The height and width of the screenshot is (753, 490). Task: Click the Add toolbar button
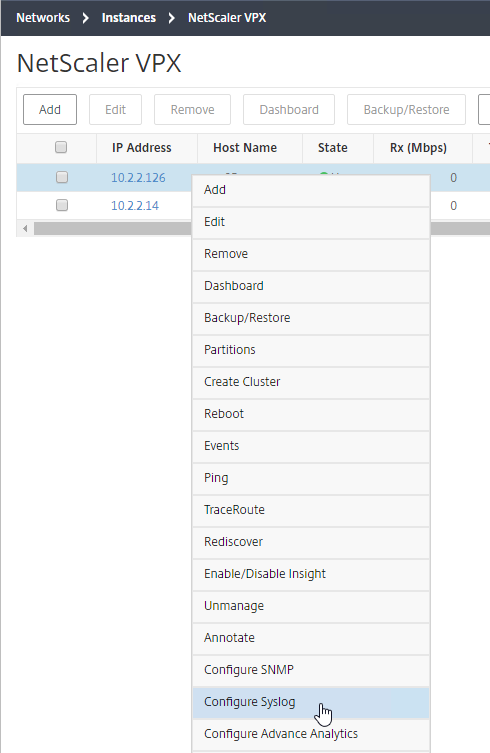pyautogui.click(x=50, y=109)
